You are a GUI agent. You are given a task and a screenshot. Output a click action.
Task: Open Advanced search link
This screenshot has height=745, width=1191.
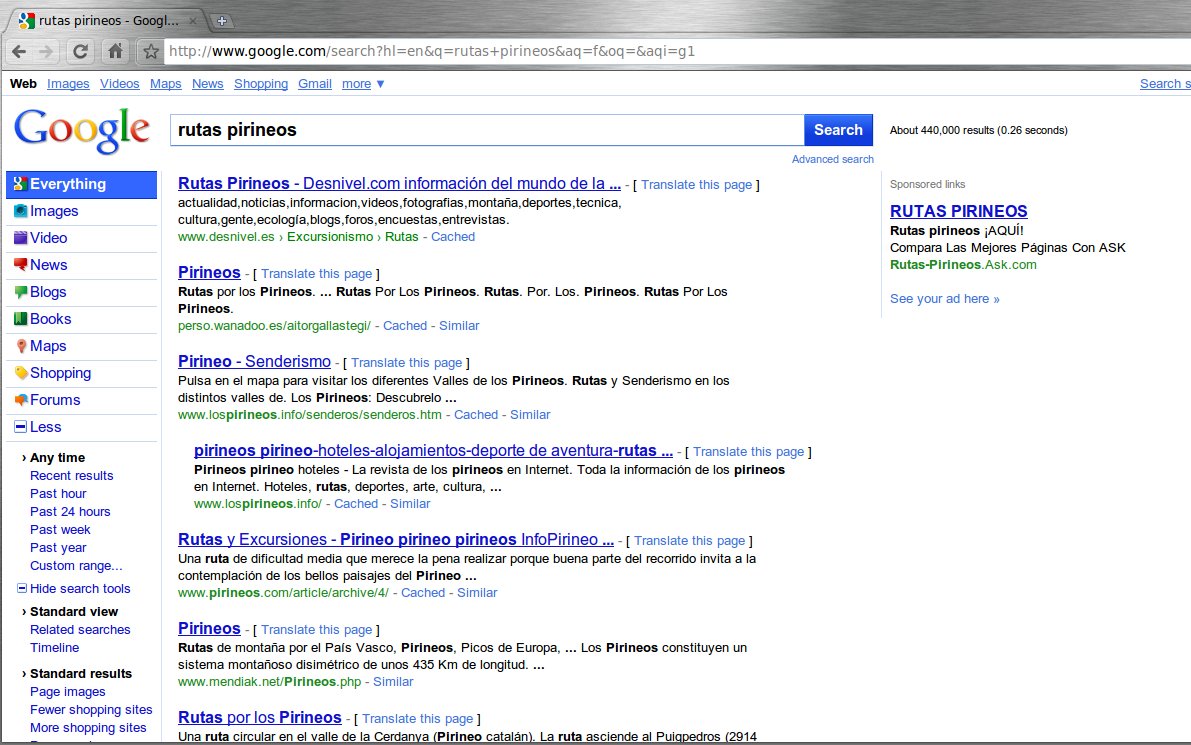(832, 159)
